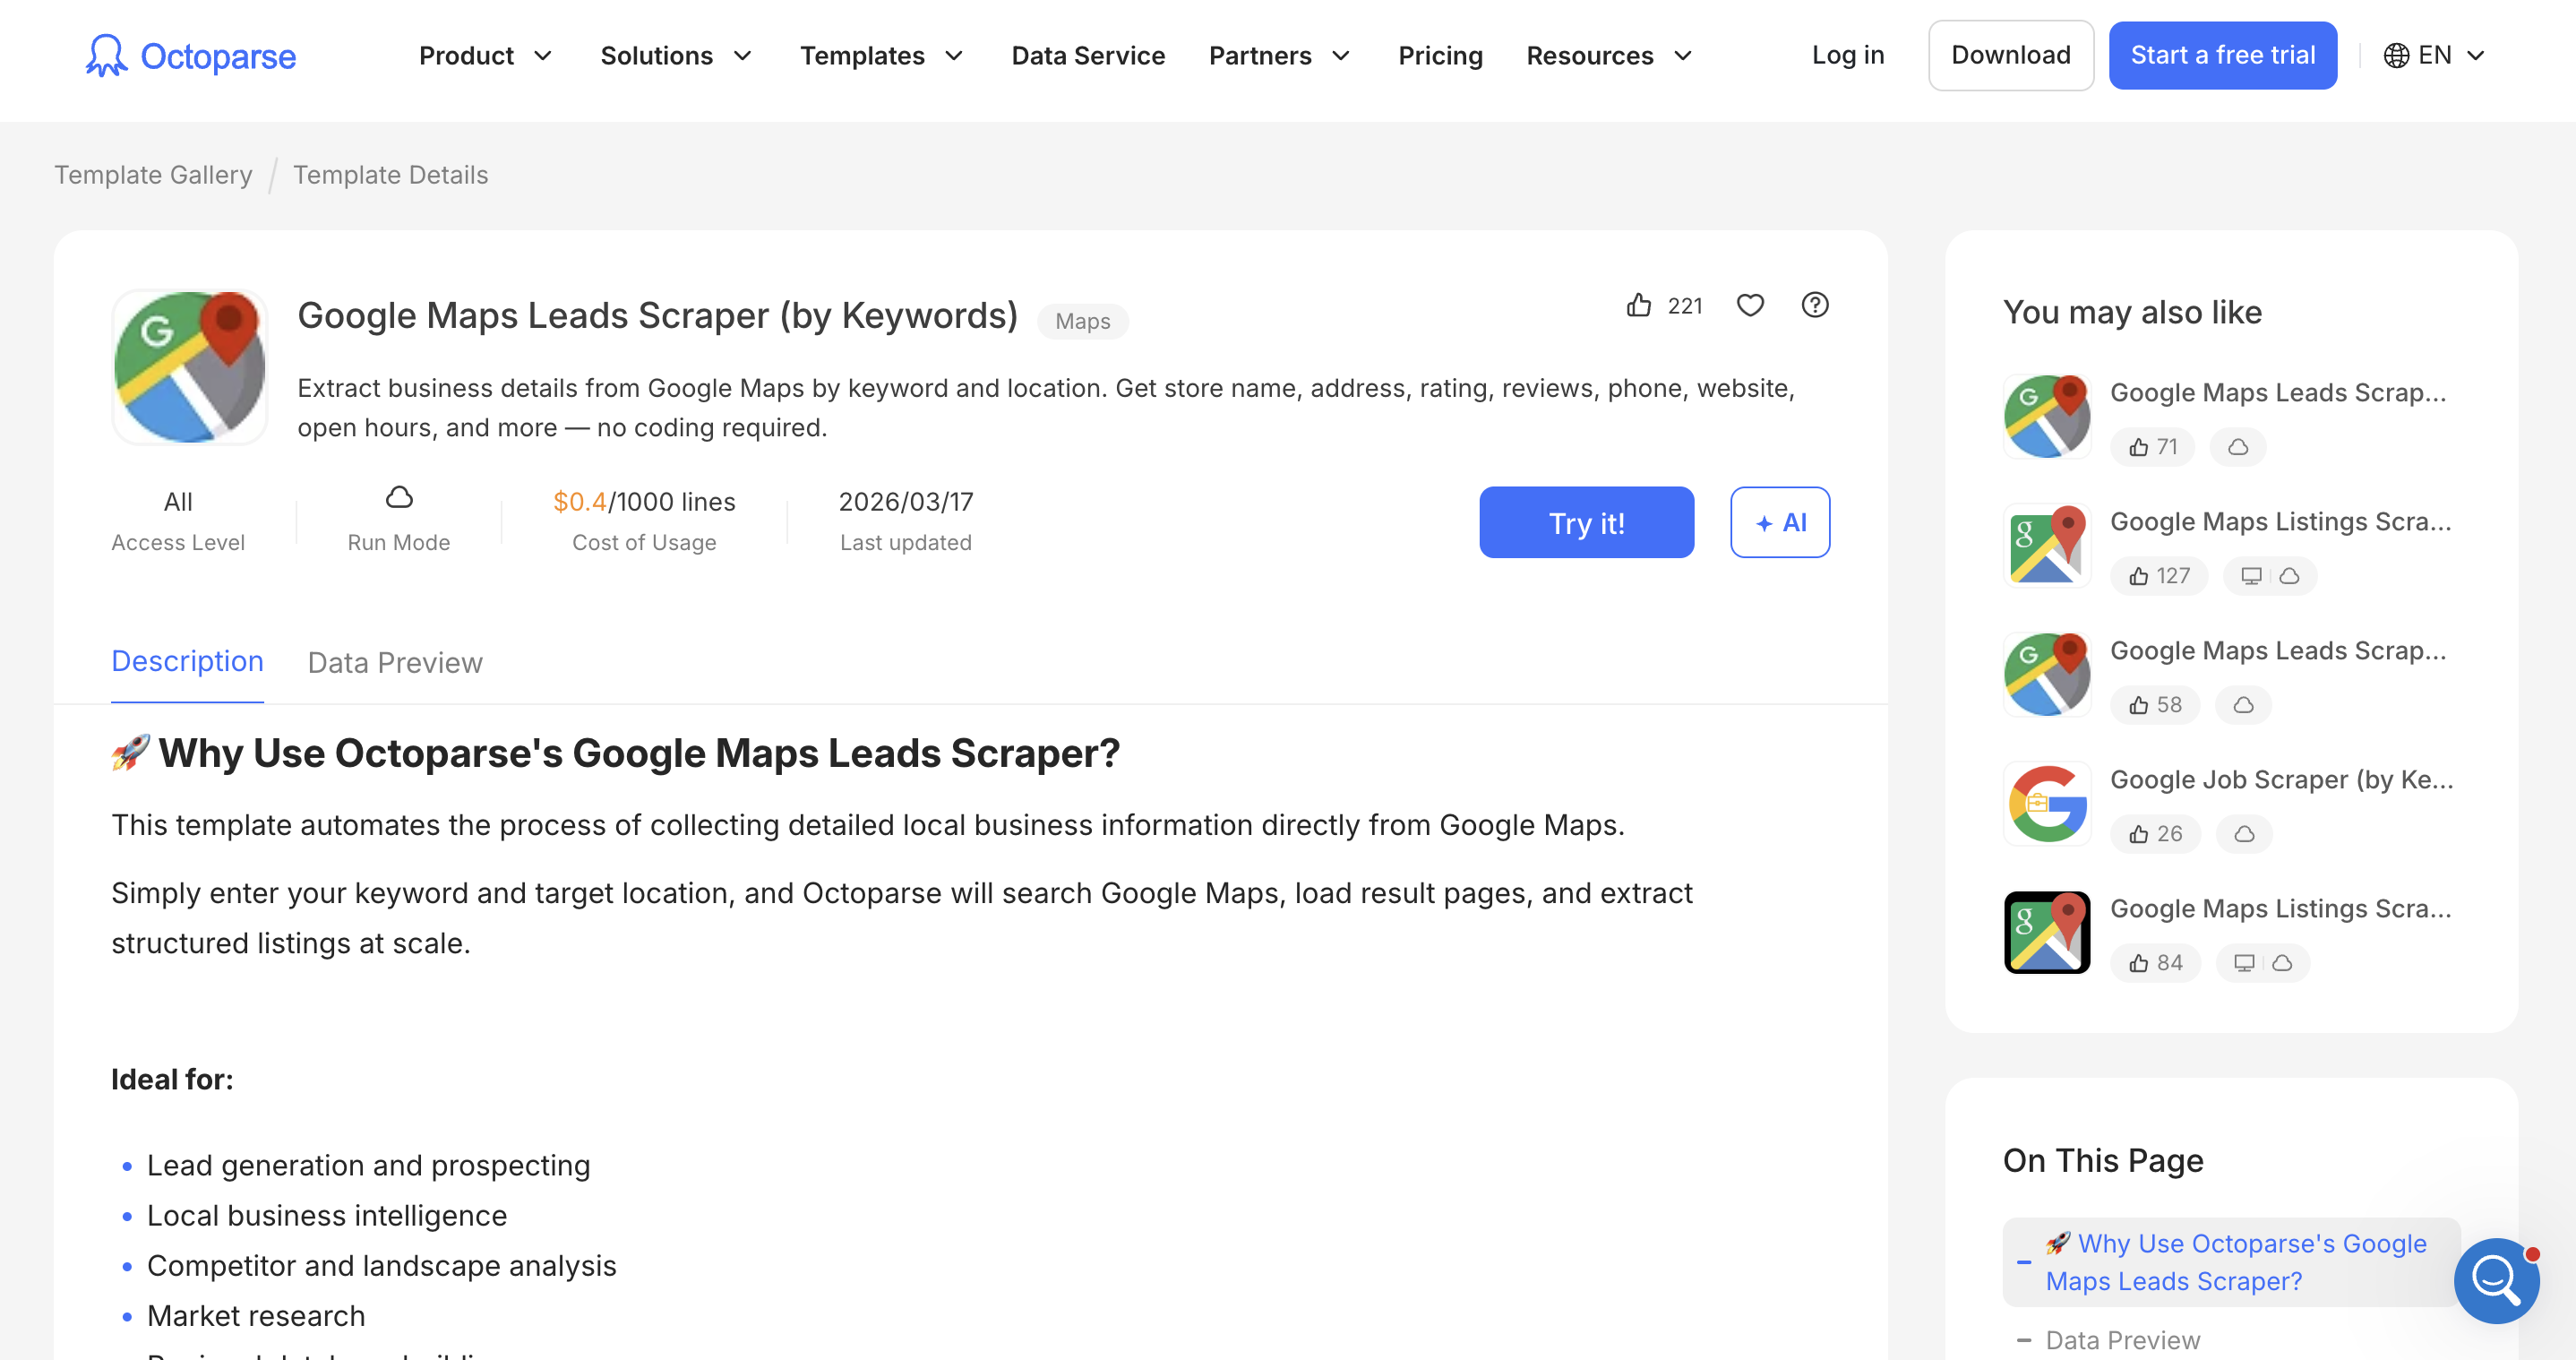This screenshot has width=2576, height=1360.
Task: Open Data Service page
Action: coord(1088,56)
